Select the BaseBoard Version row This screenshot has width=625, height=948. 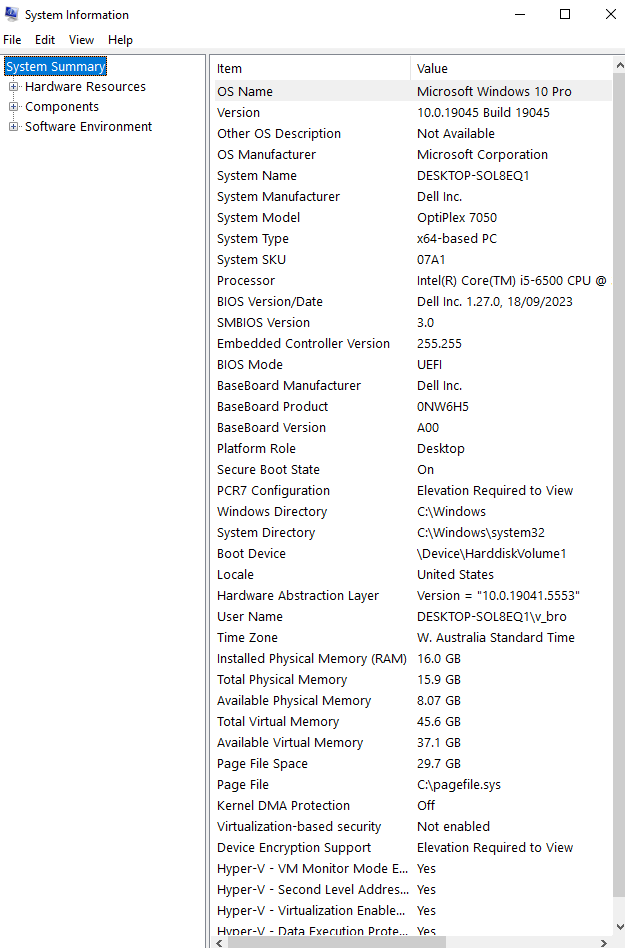click(411, 427)
